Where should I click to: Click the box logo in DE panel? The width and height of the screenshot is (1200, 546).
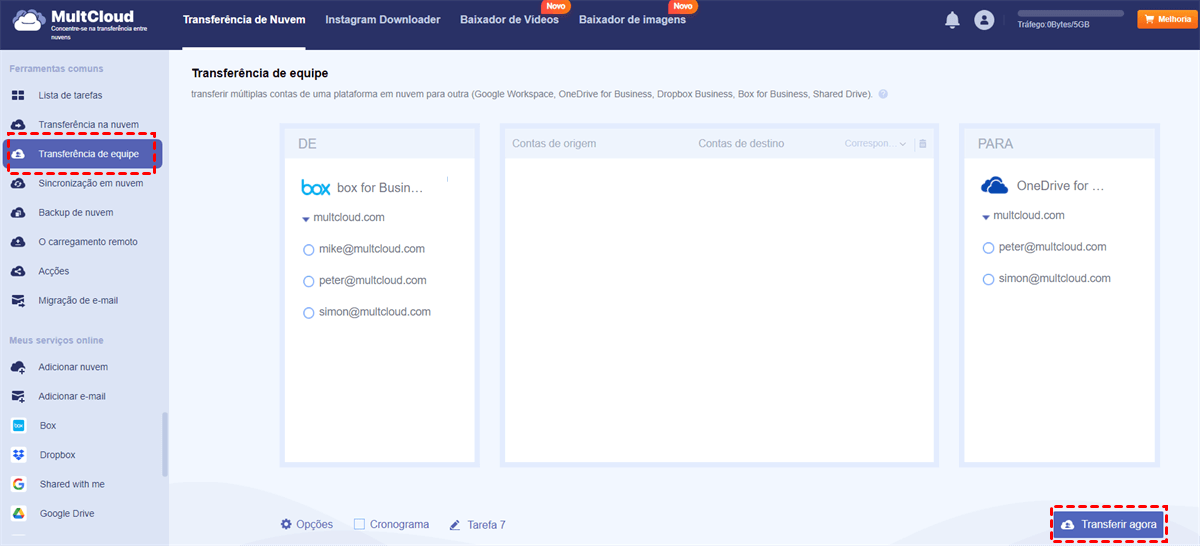[x=316, y=187]
